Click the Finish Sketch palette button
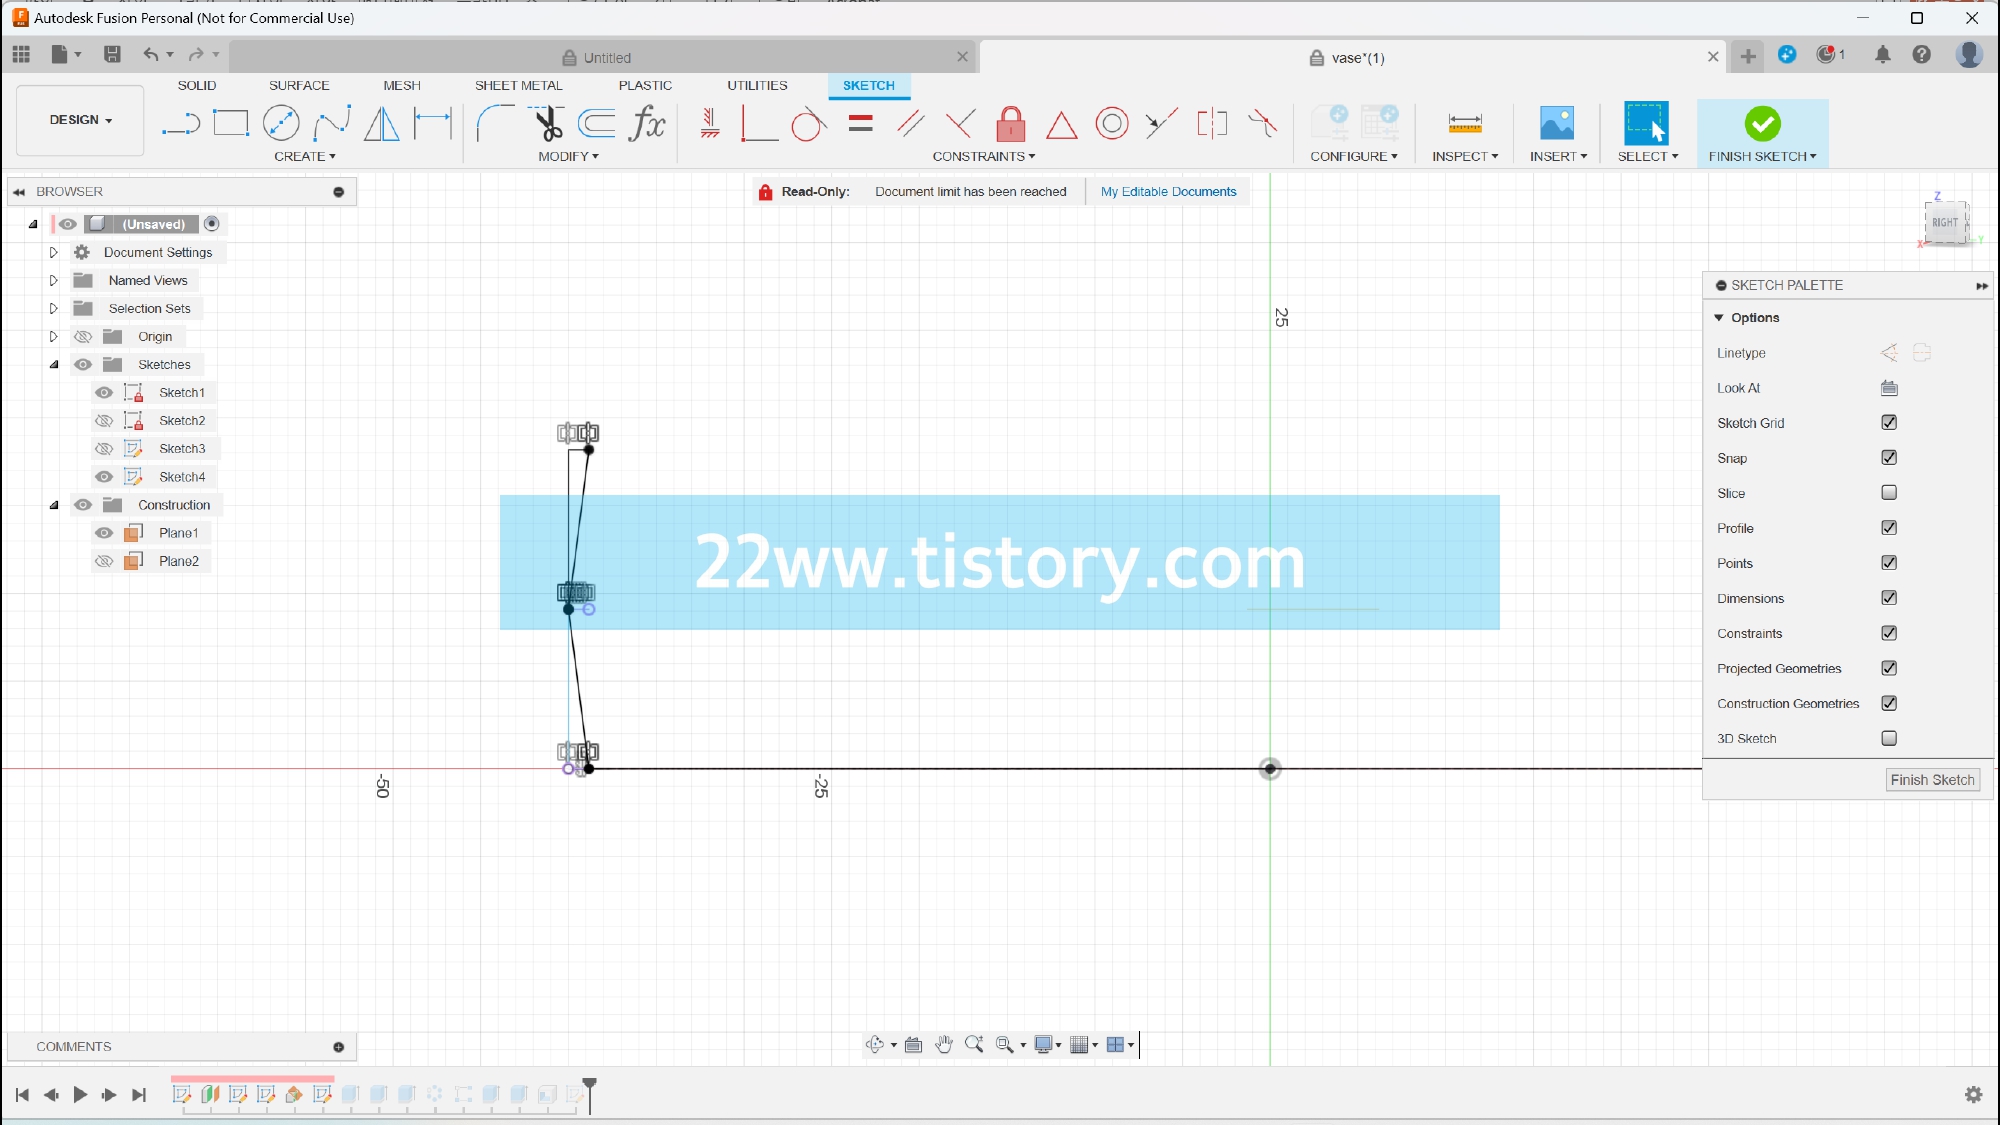Viewport: 2000px width, 1125px height. (1932, 780)
